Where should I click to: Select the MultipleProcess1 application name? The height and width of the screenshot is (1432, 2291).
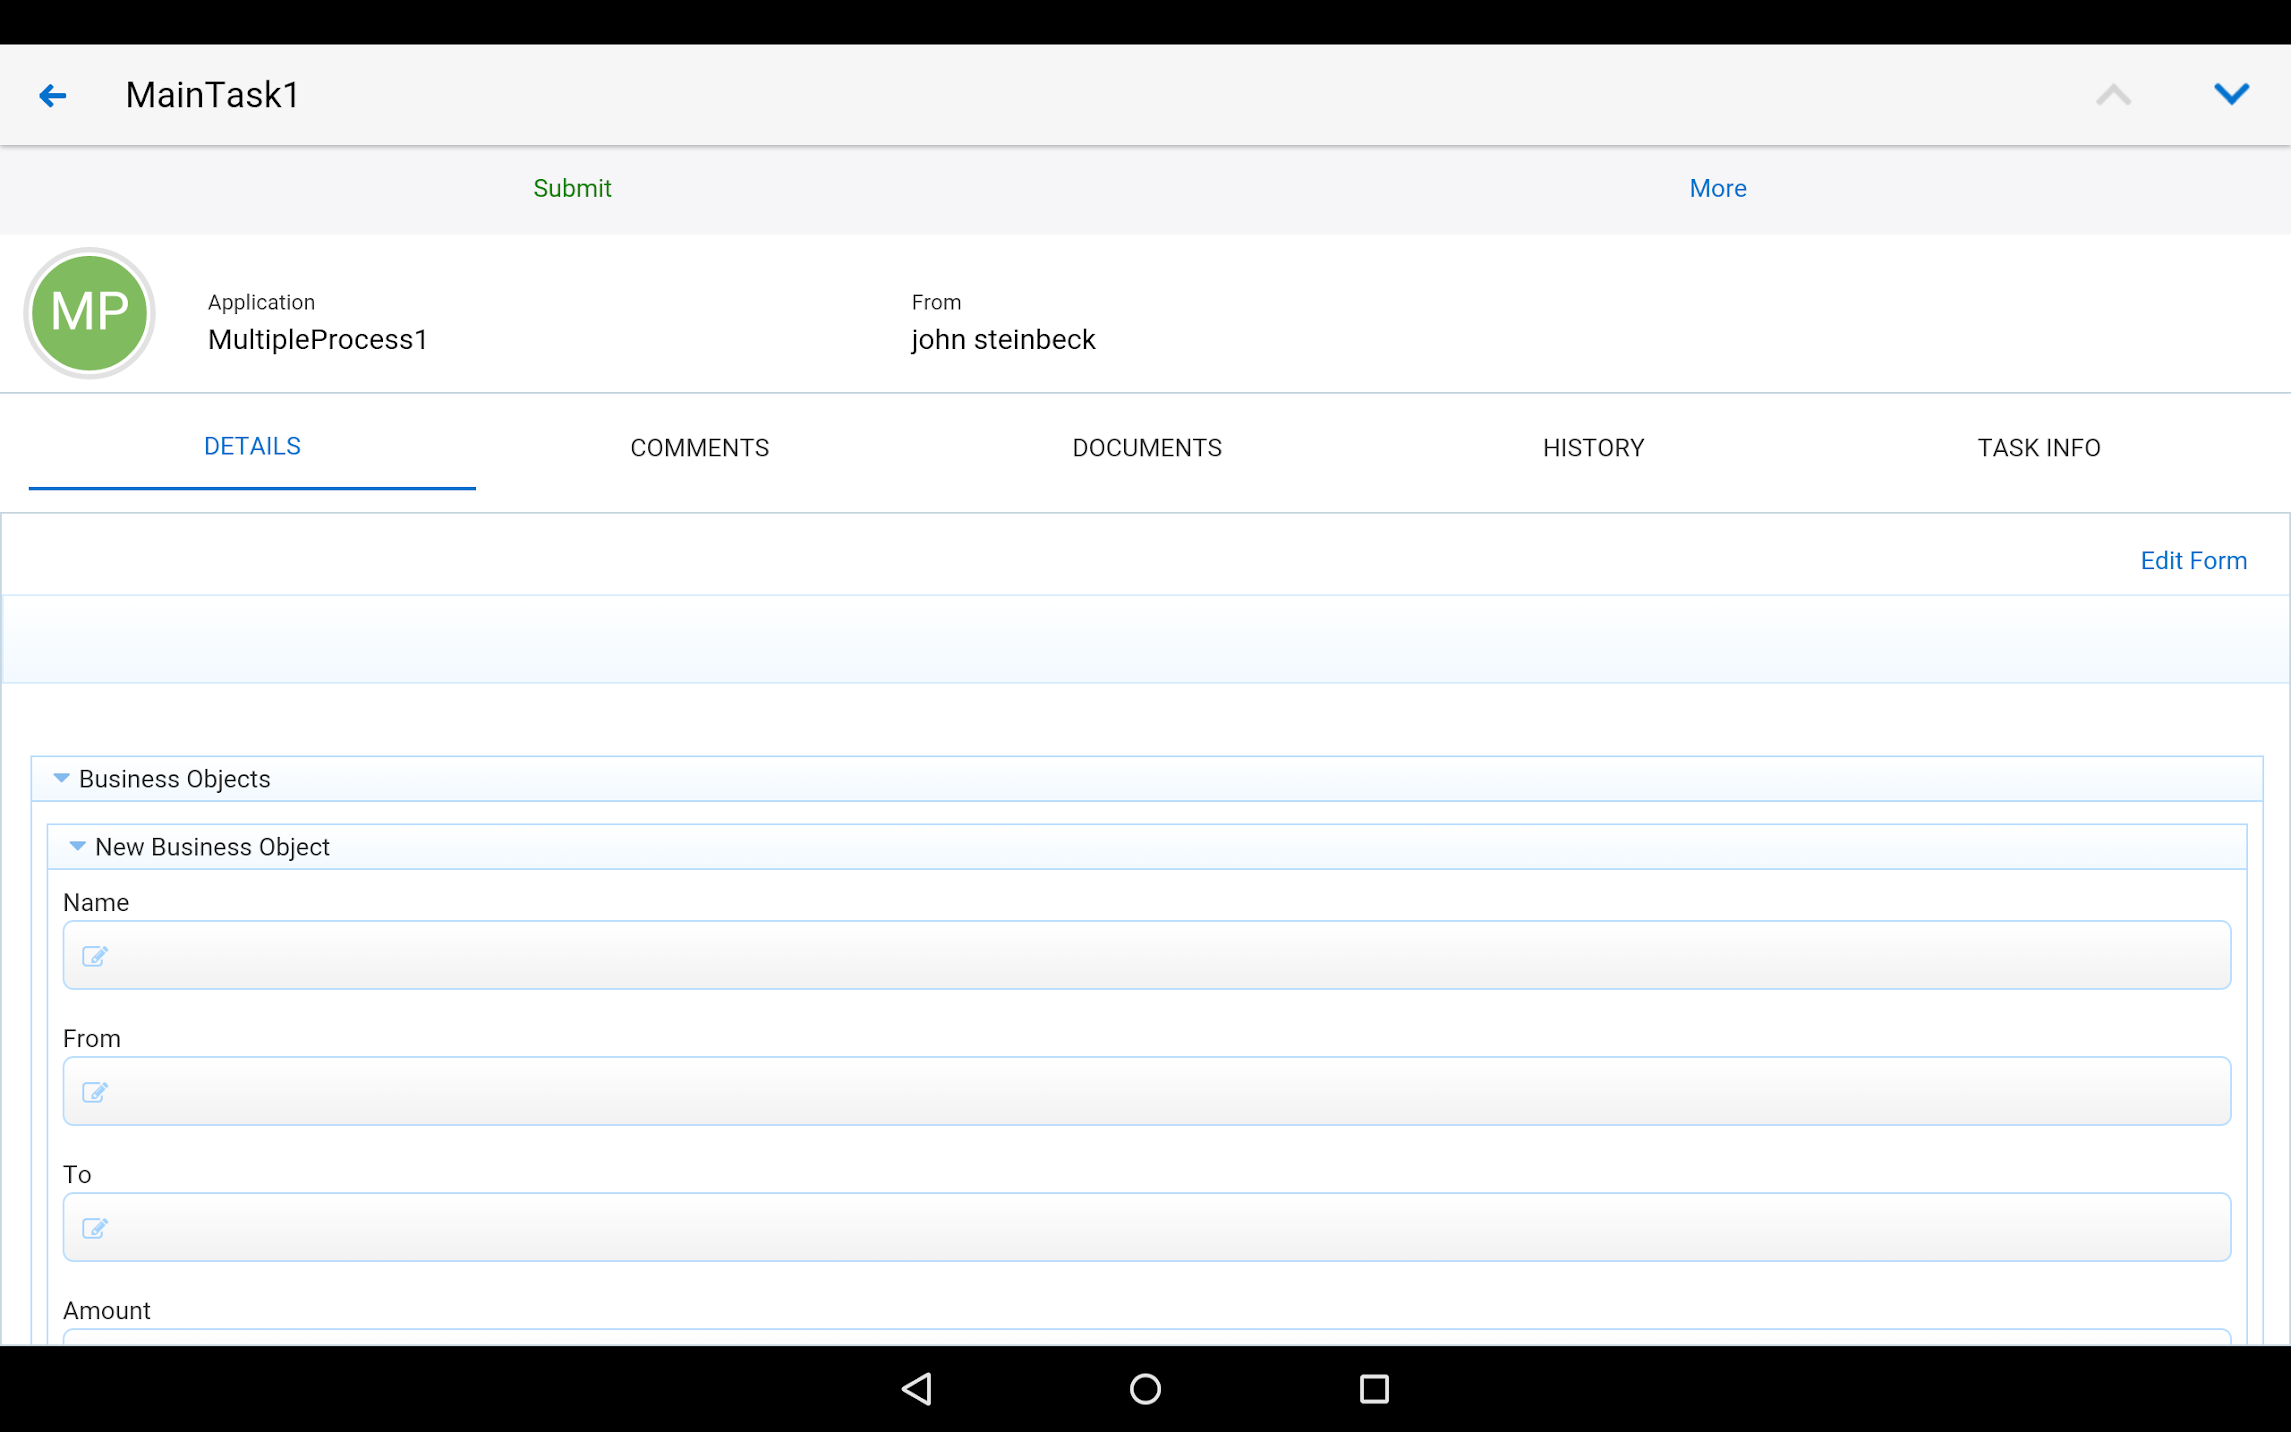pyautogui.click(x=318, y=340)
